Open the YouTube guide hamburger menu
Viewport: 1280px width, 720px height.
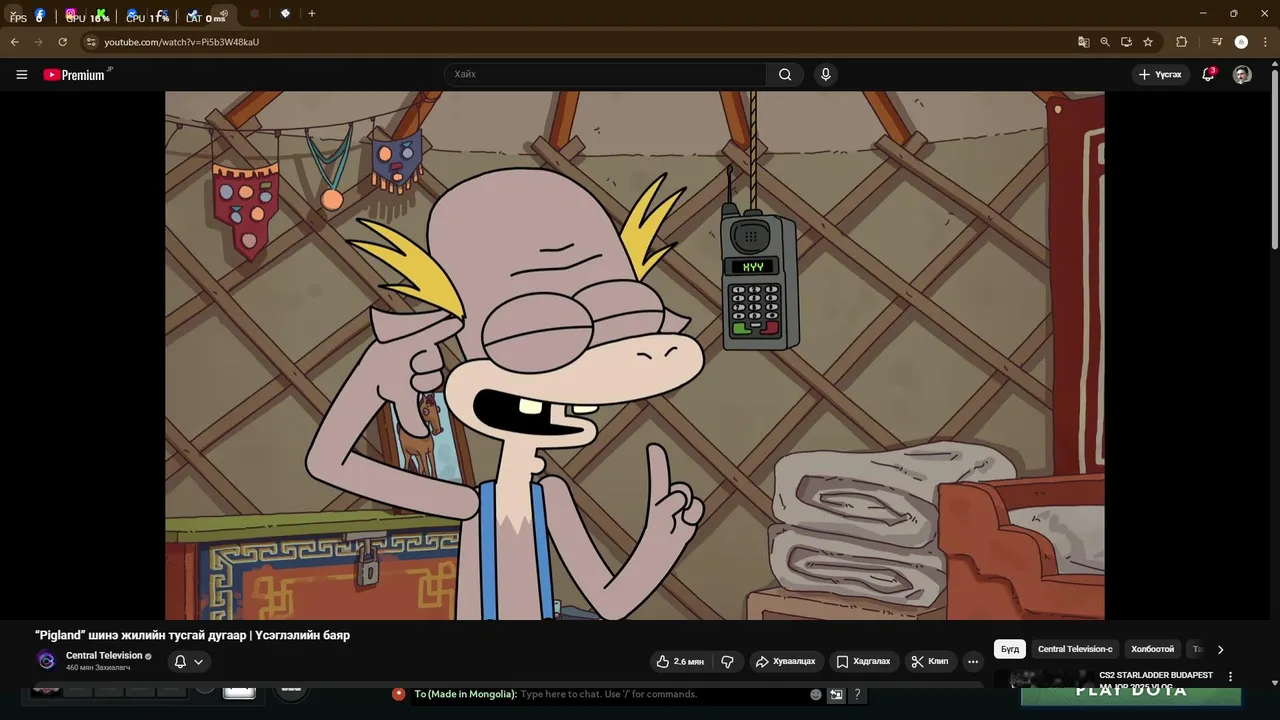click(x=21, y=74)
